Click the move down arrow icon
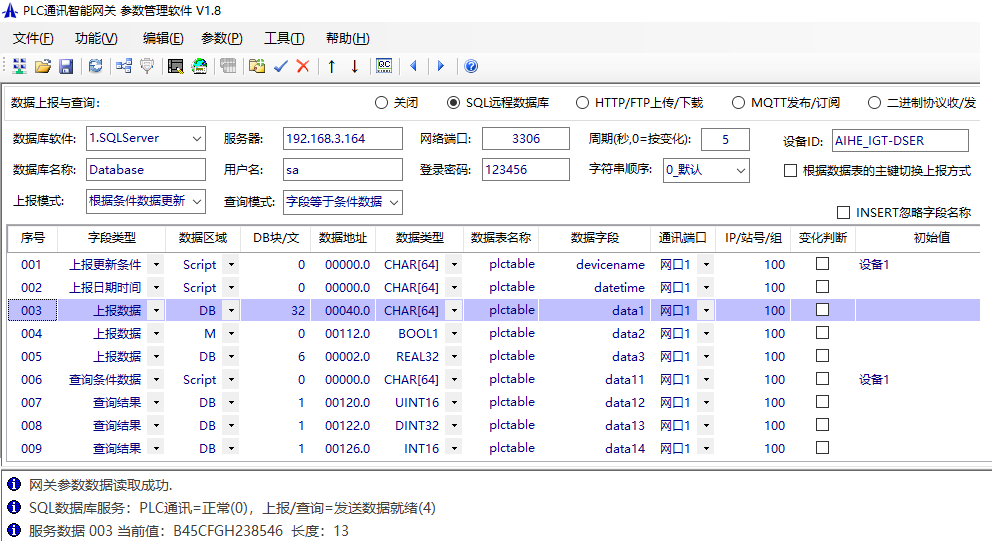 click(354, 66)
